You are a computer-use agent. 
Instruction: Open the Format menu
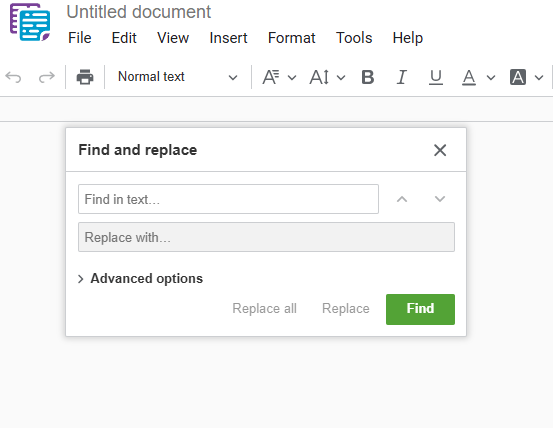pyautogui.click(x=291, y=38)
